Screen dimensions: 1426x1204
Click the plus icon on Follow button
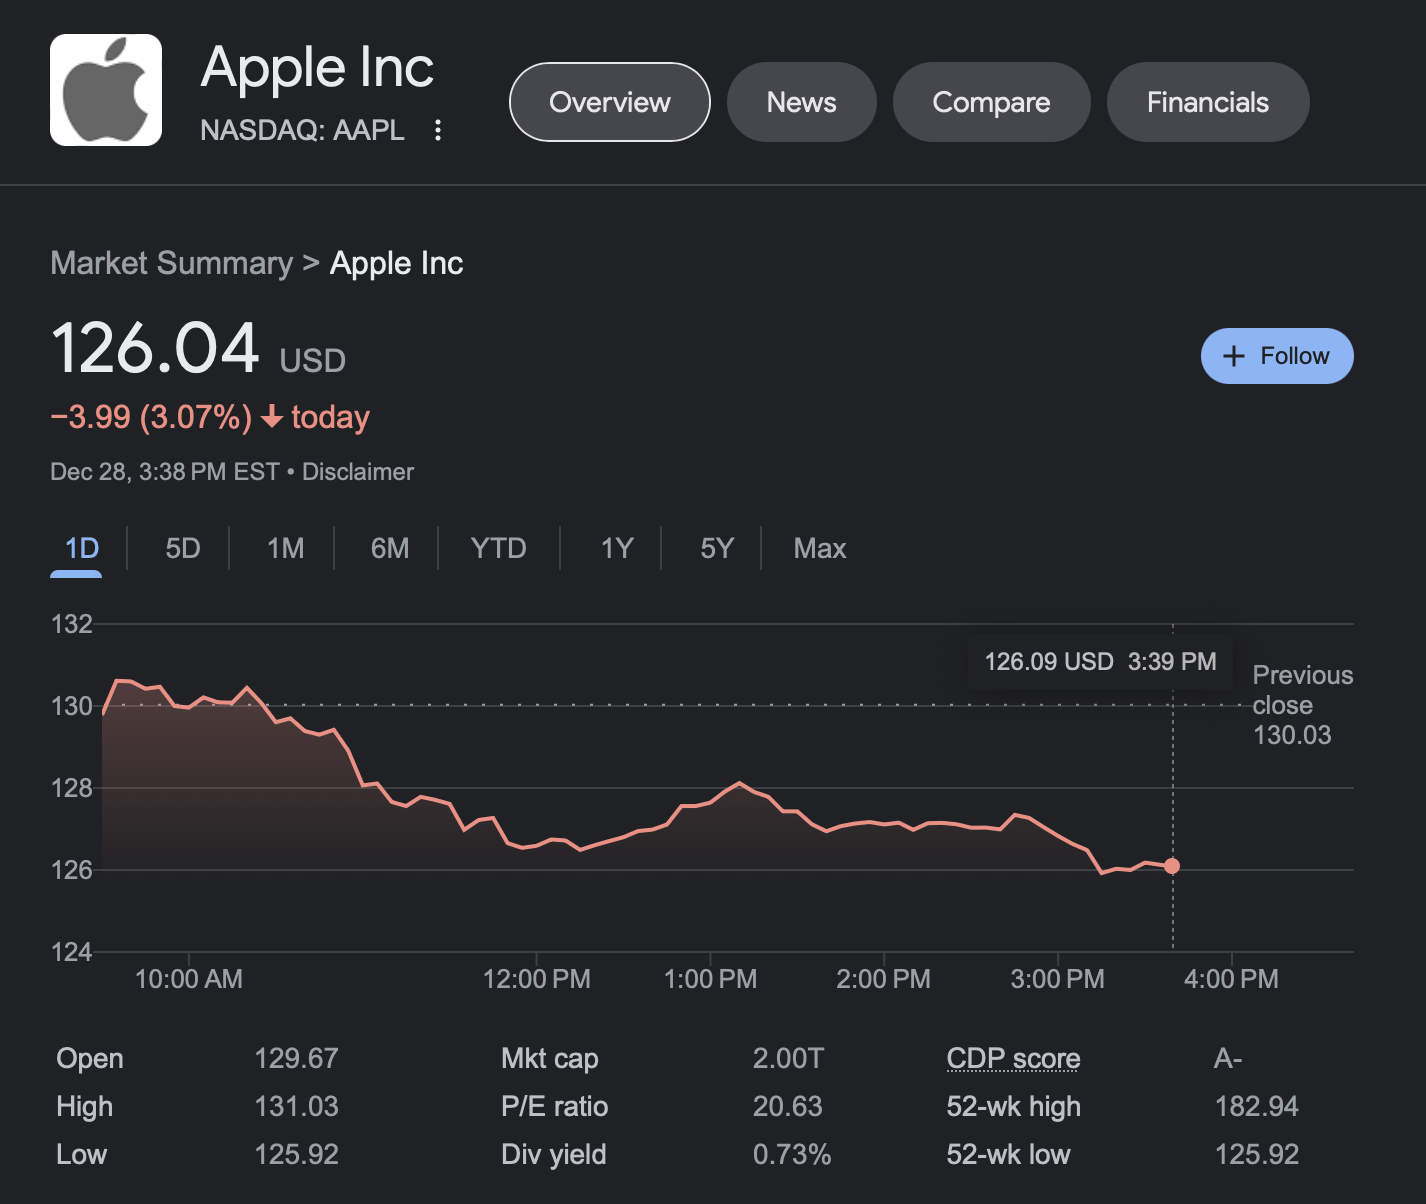pyautogui.click(x=1234, y=356)
